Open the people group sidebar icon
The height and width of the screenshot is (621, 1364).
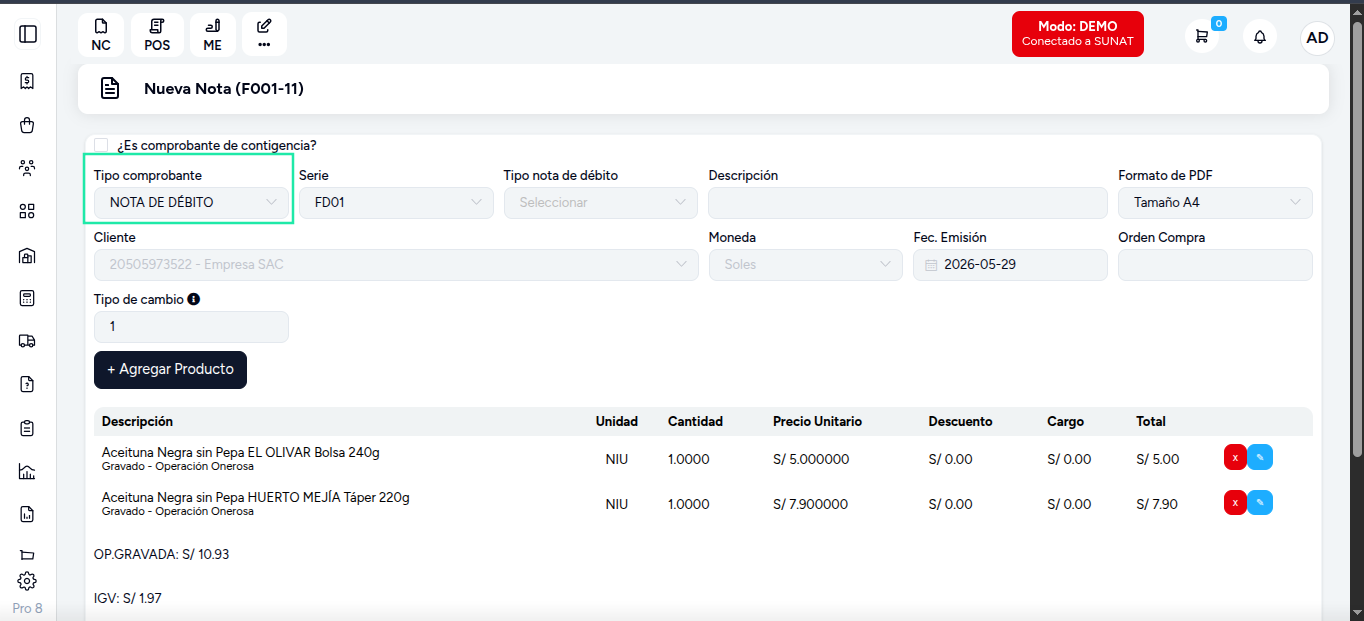tap(28, 168)
